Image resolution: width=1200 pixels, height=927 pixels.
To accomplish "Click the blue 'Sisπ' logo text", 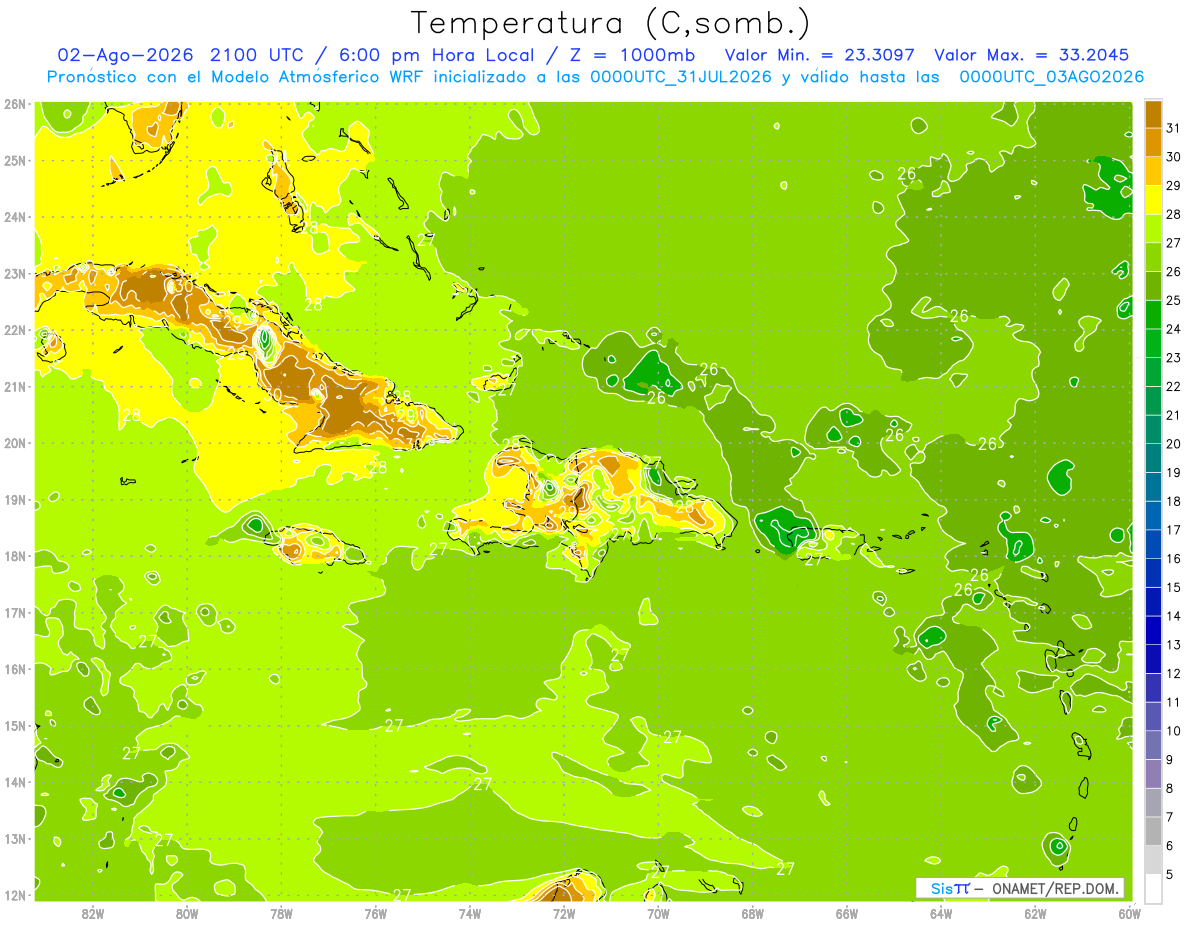I will coord(949,888).
